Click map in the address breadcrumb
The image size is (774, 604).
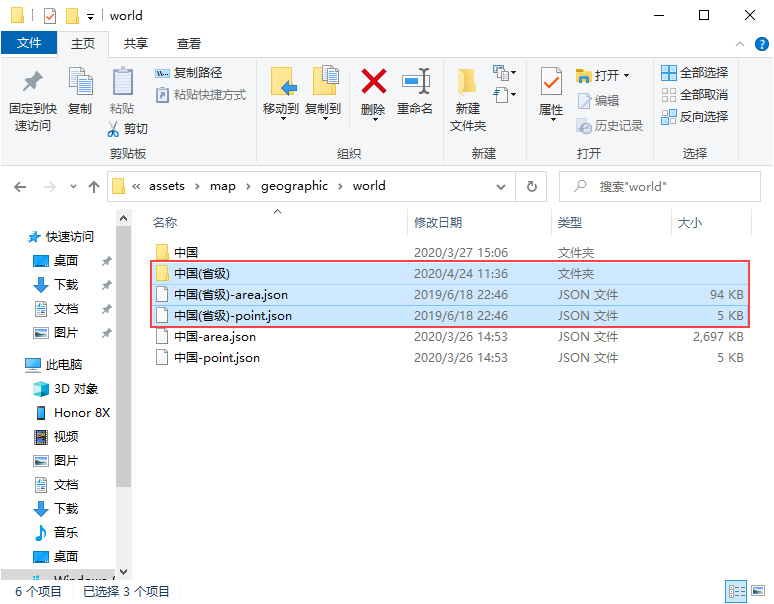[x=223, y=186]
